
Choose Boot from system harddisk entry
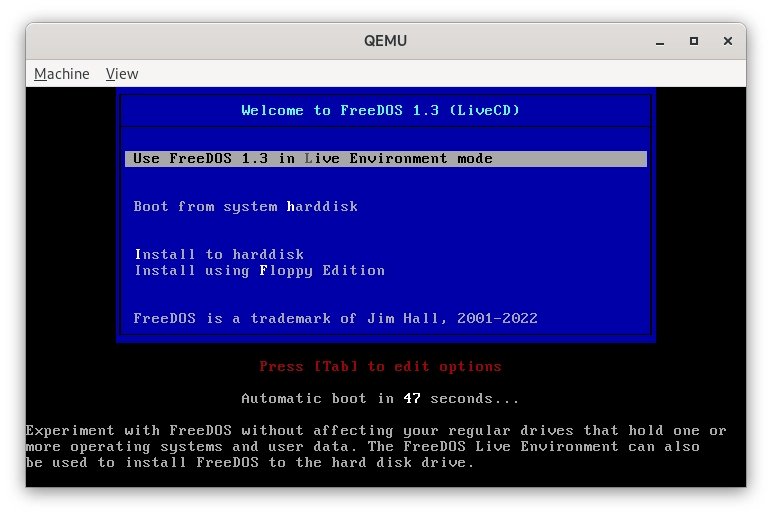245,206
